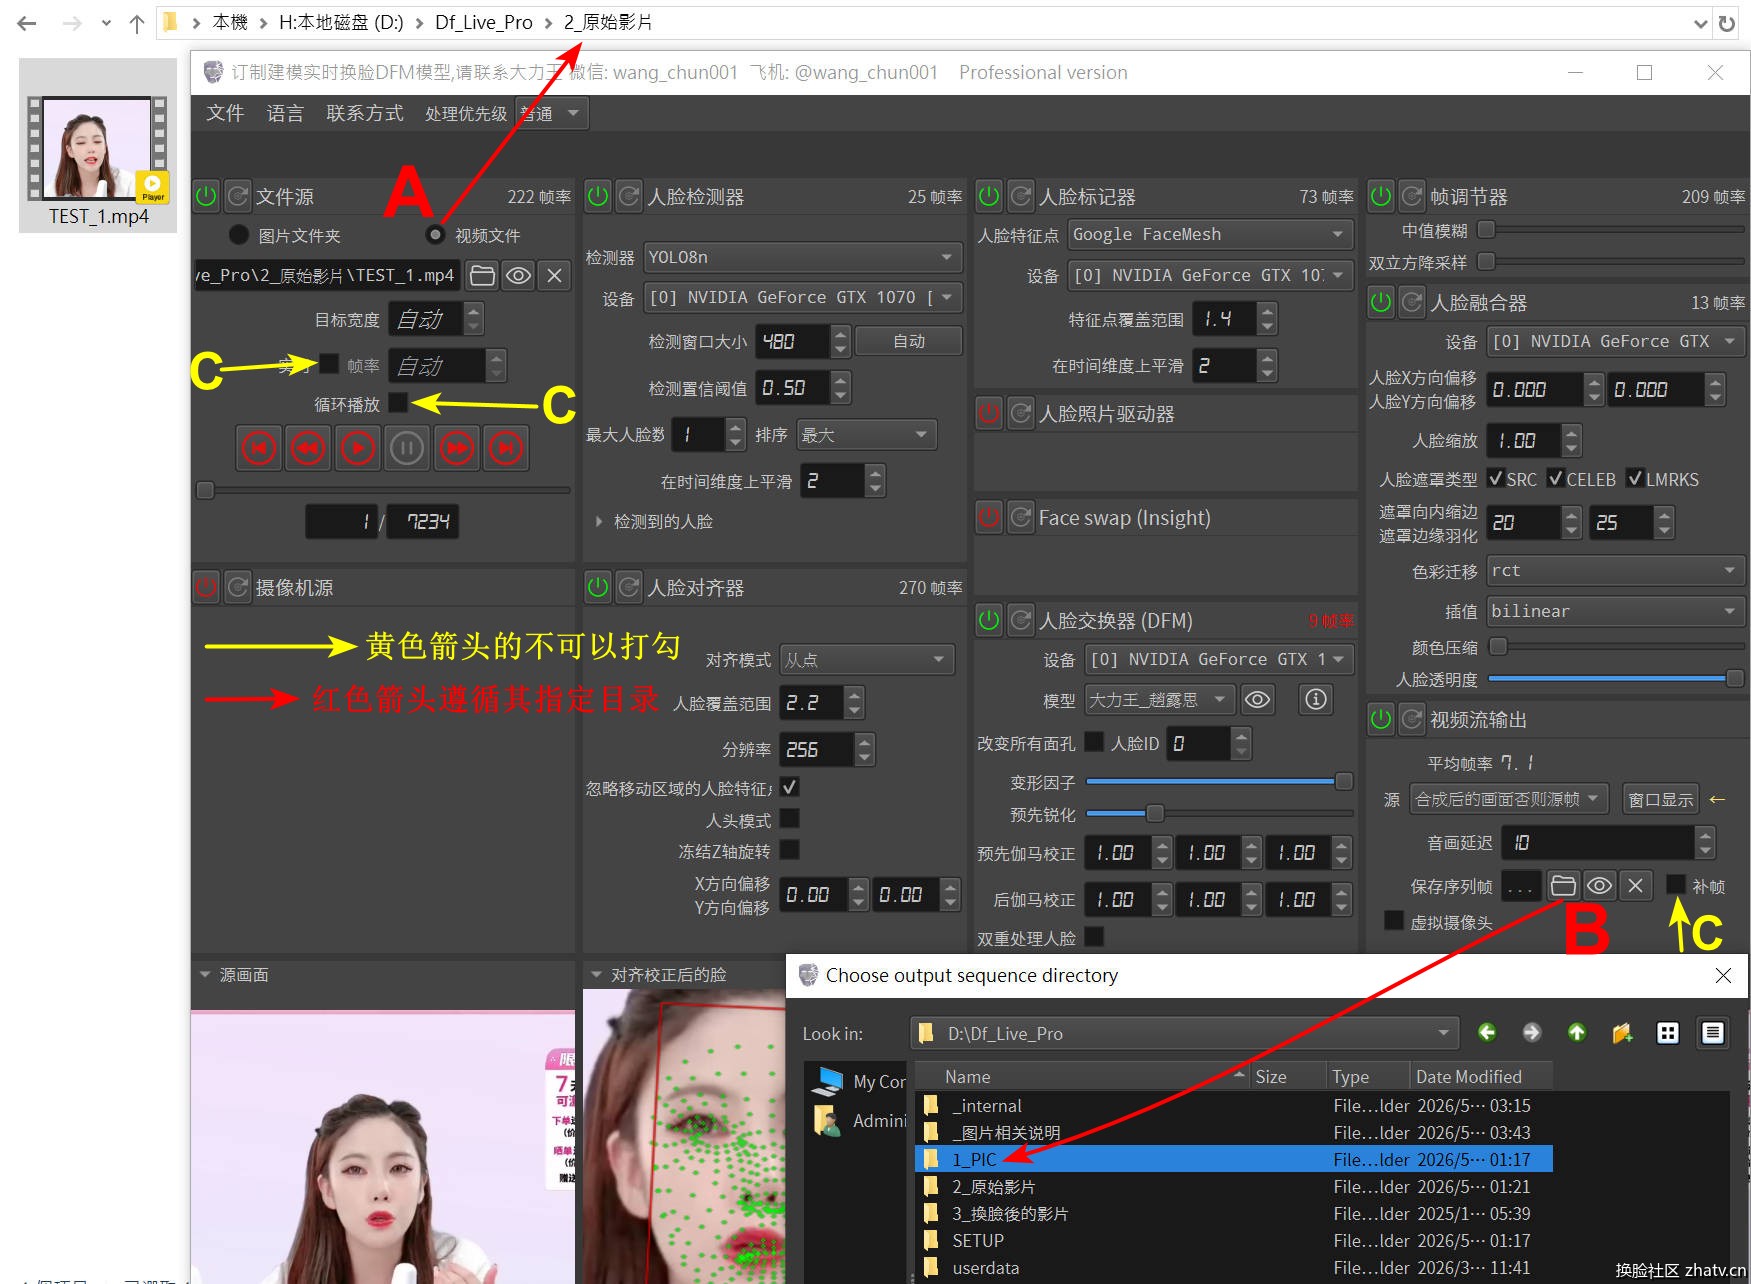Open 语言 menu
Viewport: 1751px width, 1284px height.
285,113
